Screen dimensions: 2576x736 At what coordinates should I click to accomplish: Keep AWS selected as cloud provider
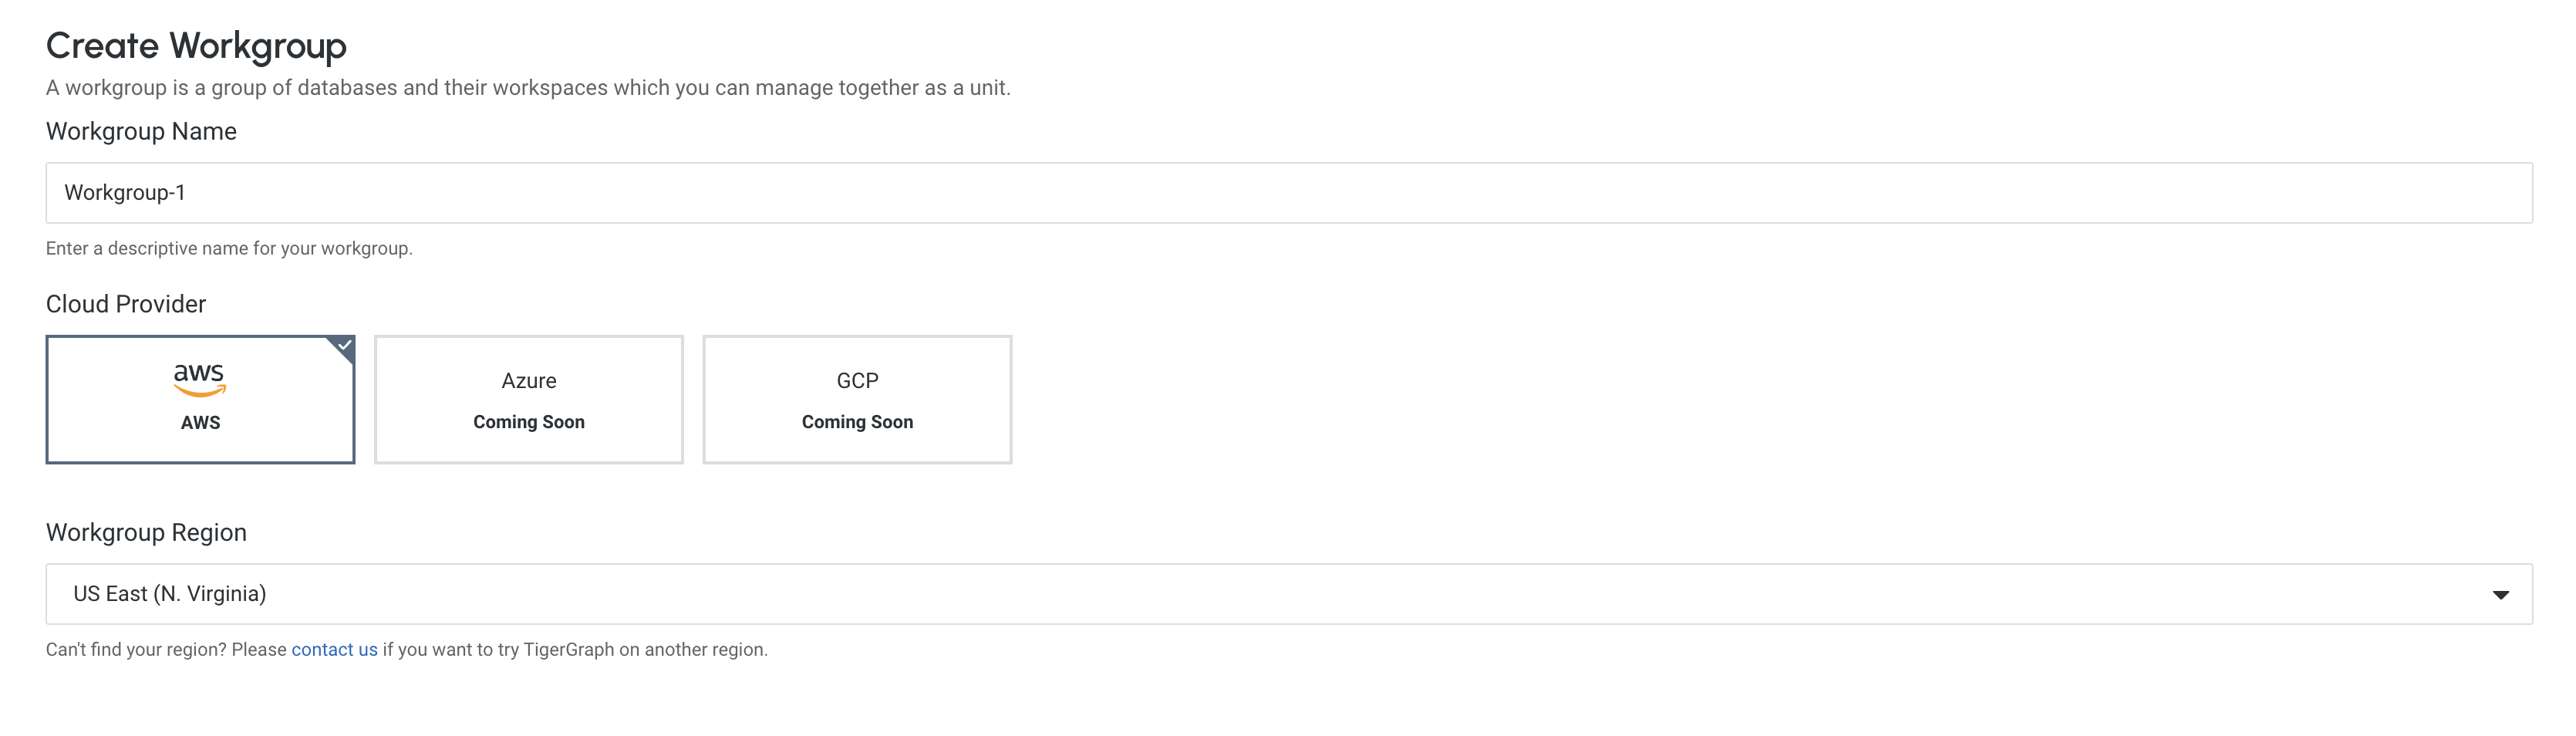pyautogui.click(x=199, y=398)
